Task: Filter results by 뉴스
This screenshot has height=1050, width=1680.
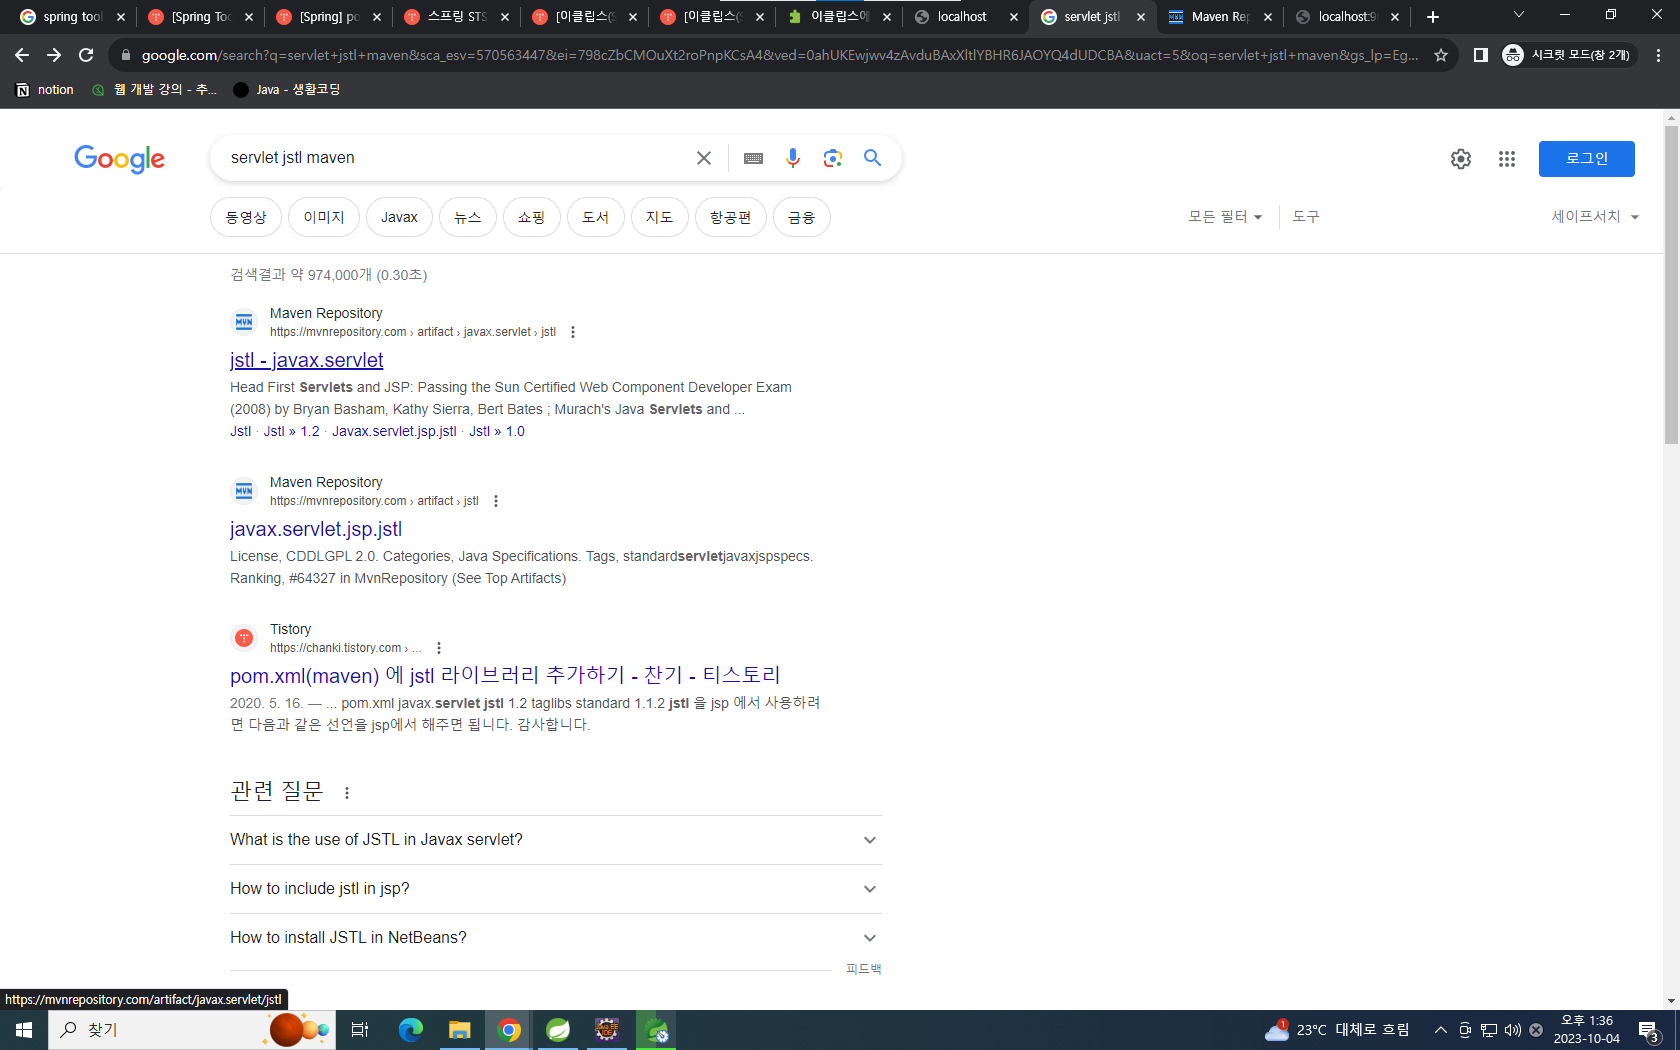Action: (x=468, y=217)
